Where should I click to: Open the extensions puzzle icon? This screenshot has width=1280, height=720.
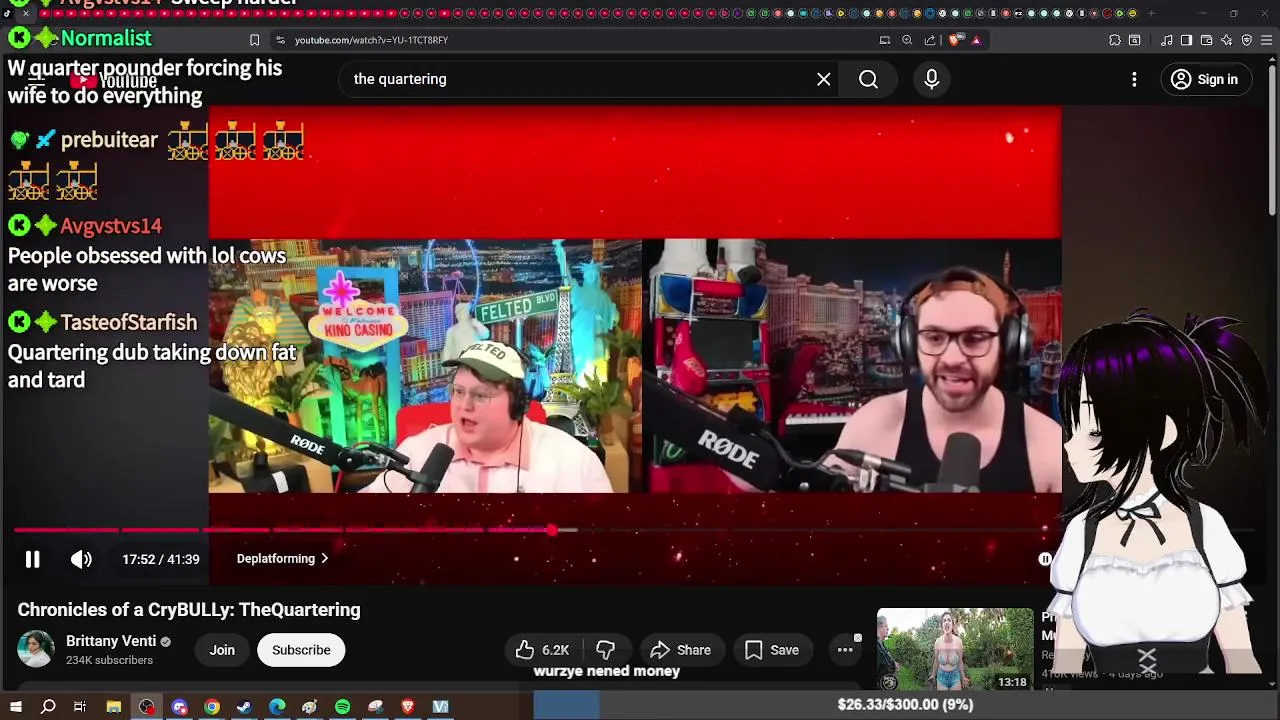click(x=1115, y=40)
